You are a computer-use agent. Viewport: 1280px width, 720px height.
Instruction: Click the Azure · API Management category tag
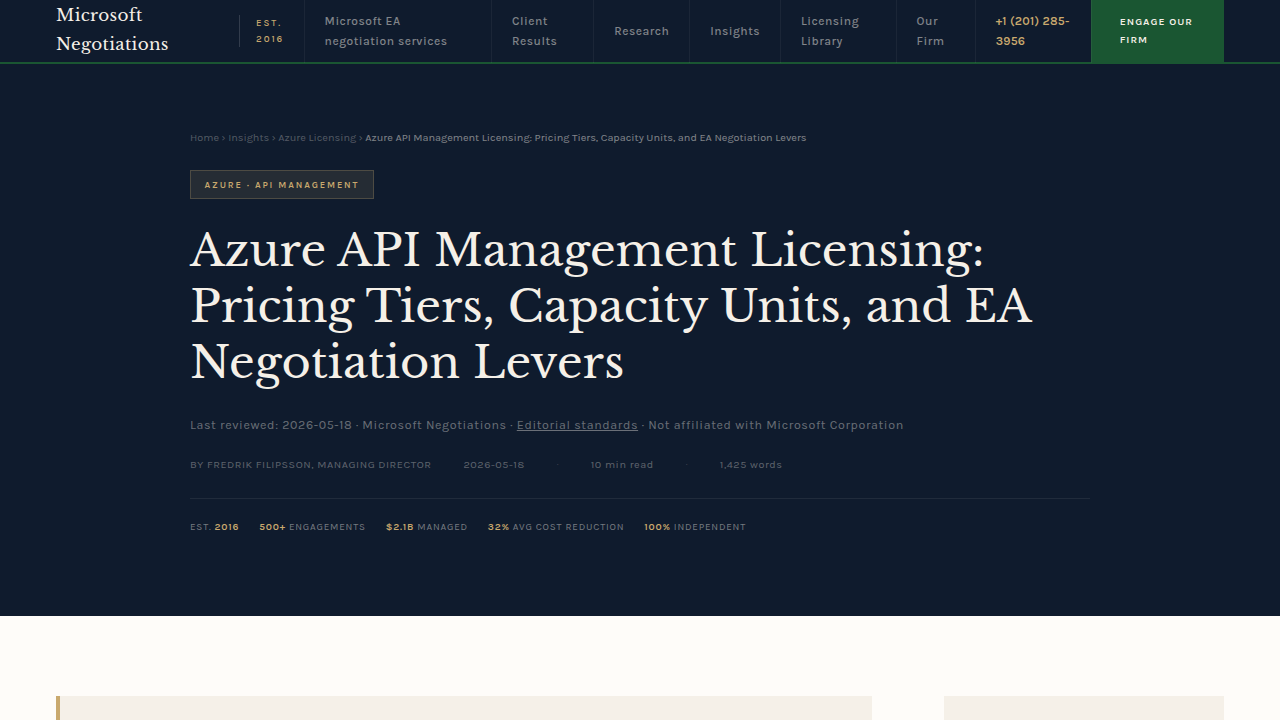pos(282,185)
